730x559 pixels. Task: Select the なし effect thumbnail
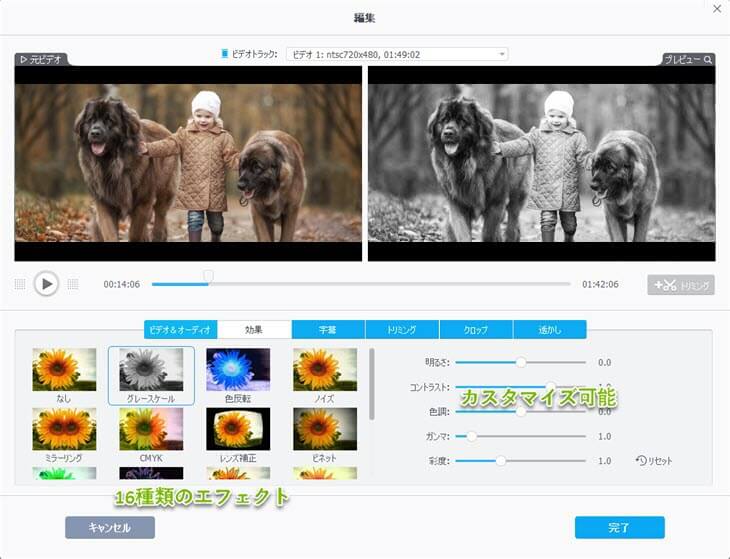pos(64,370)
